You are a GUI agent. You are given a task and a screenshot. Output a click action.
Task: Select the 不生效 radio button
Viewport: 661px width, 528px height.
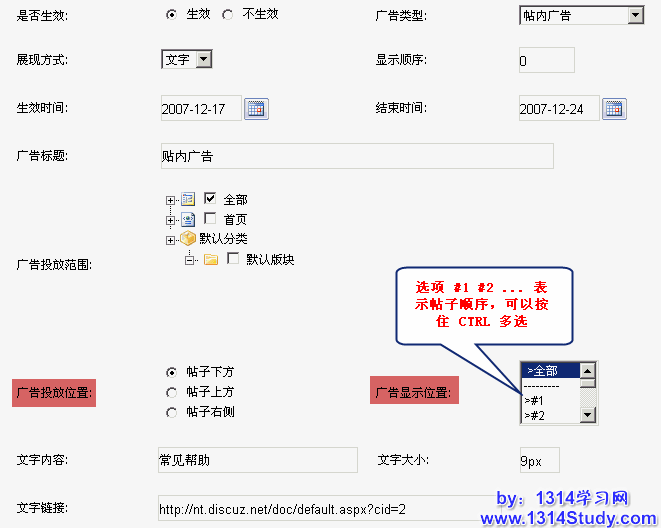click(227, 15)
